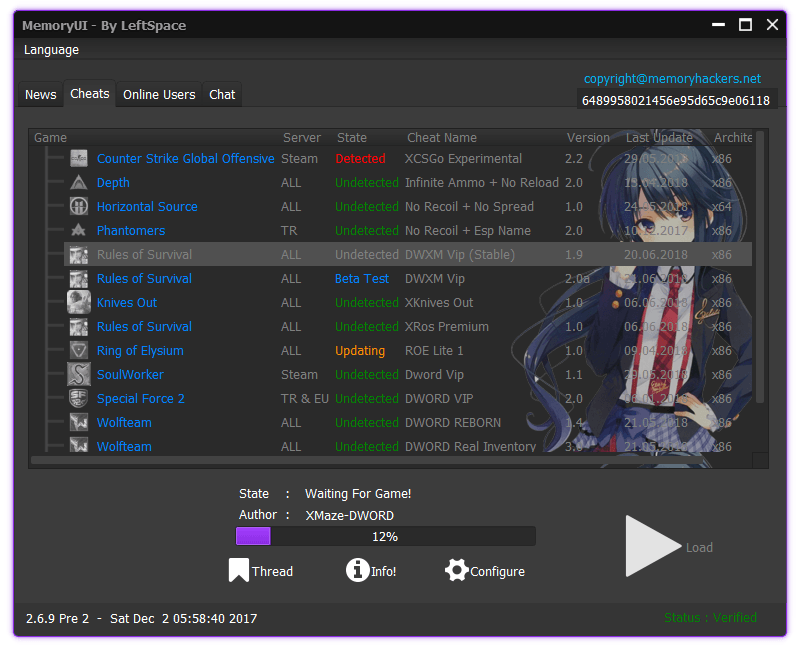Click the icon of the Beta Test row
The height and width of the screenshot is (646, 799).
(x=78, y=278)
